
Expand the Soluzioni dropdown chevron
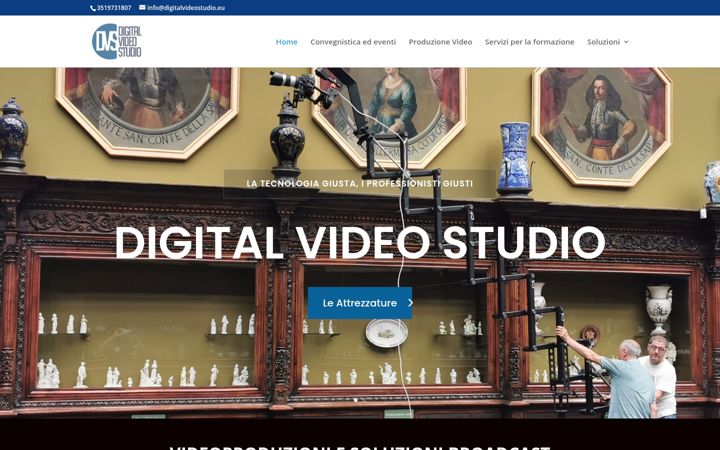pyautogui.click(x=626, y=42)
